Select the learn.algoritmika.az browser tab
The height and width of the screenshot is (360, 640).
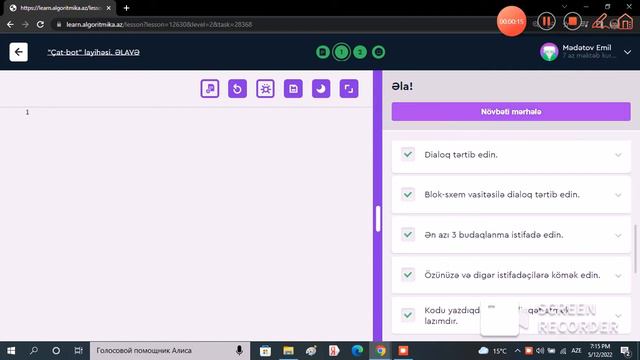pyautogui.click(x=60, y=8)
